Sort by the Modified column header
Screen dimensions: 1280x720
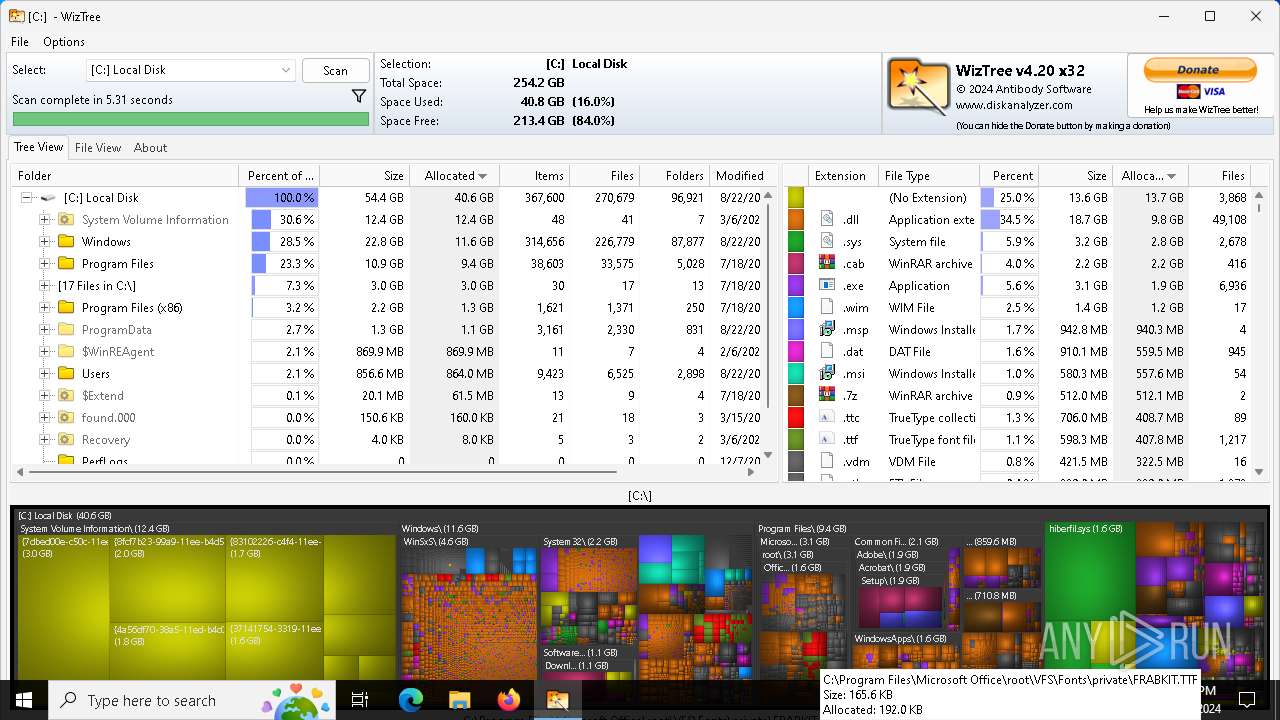tap(738, 175)
